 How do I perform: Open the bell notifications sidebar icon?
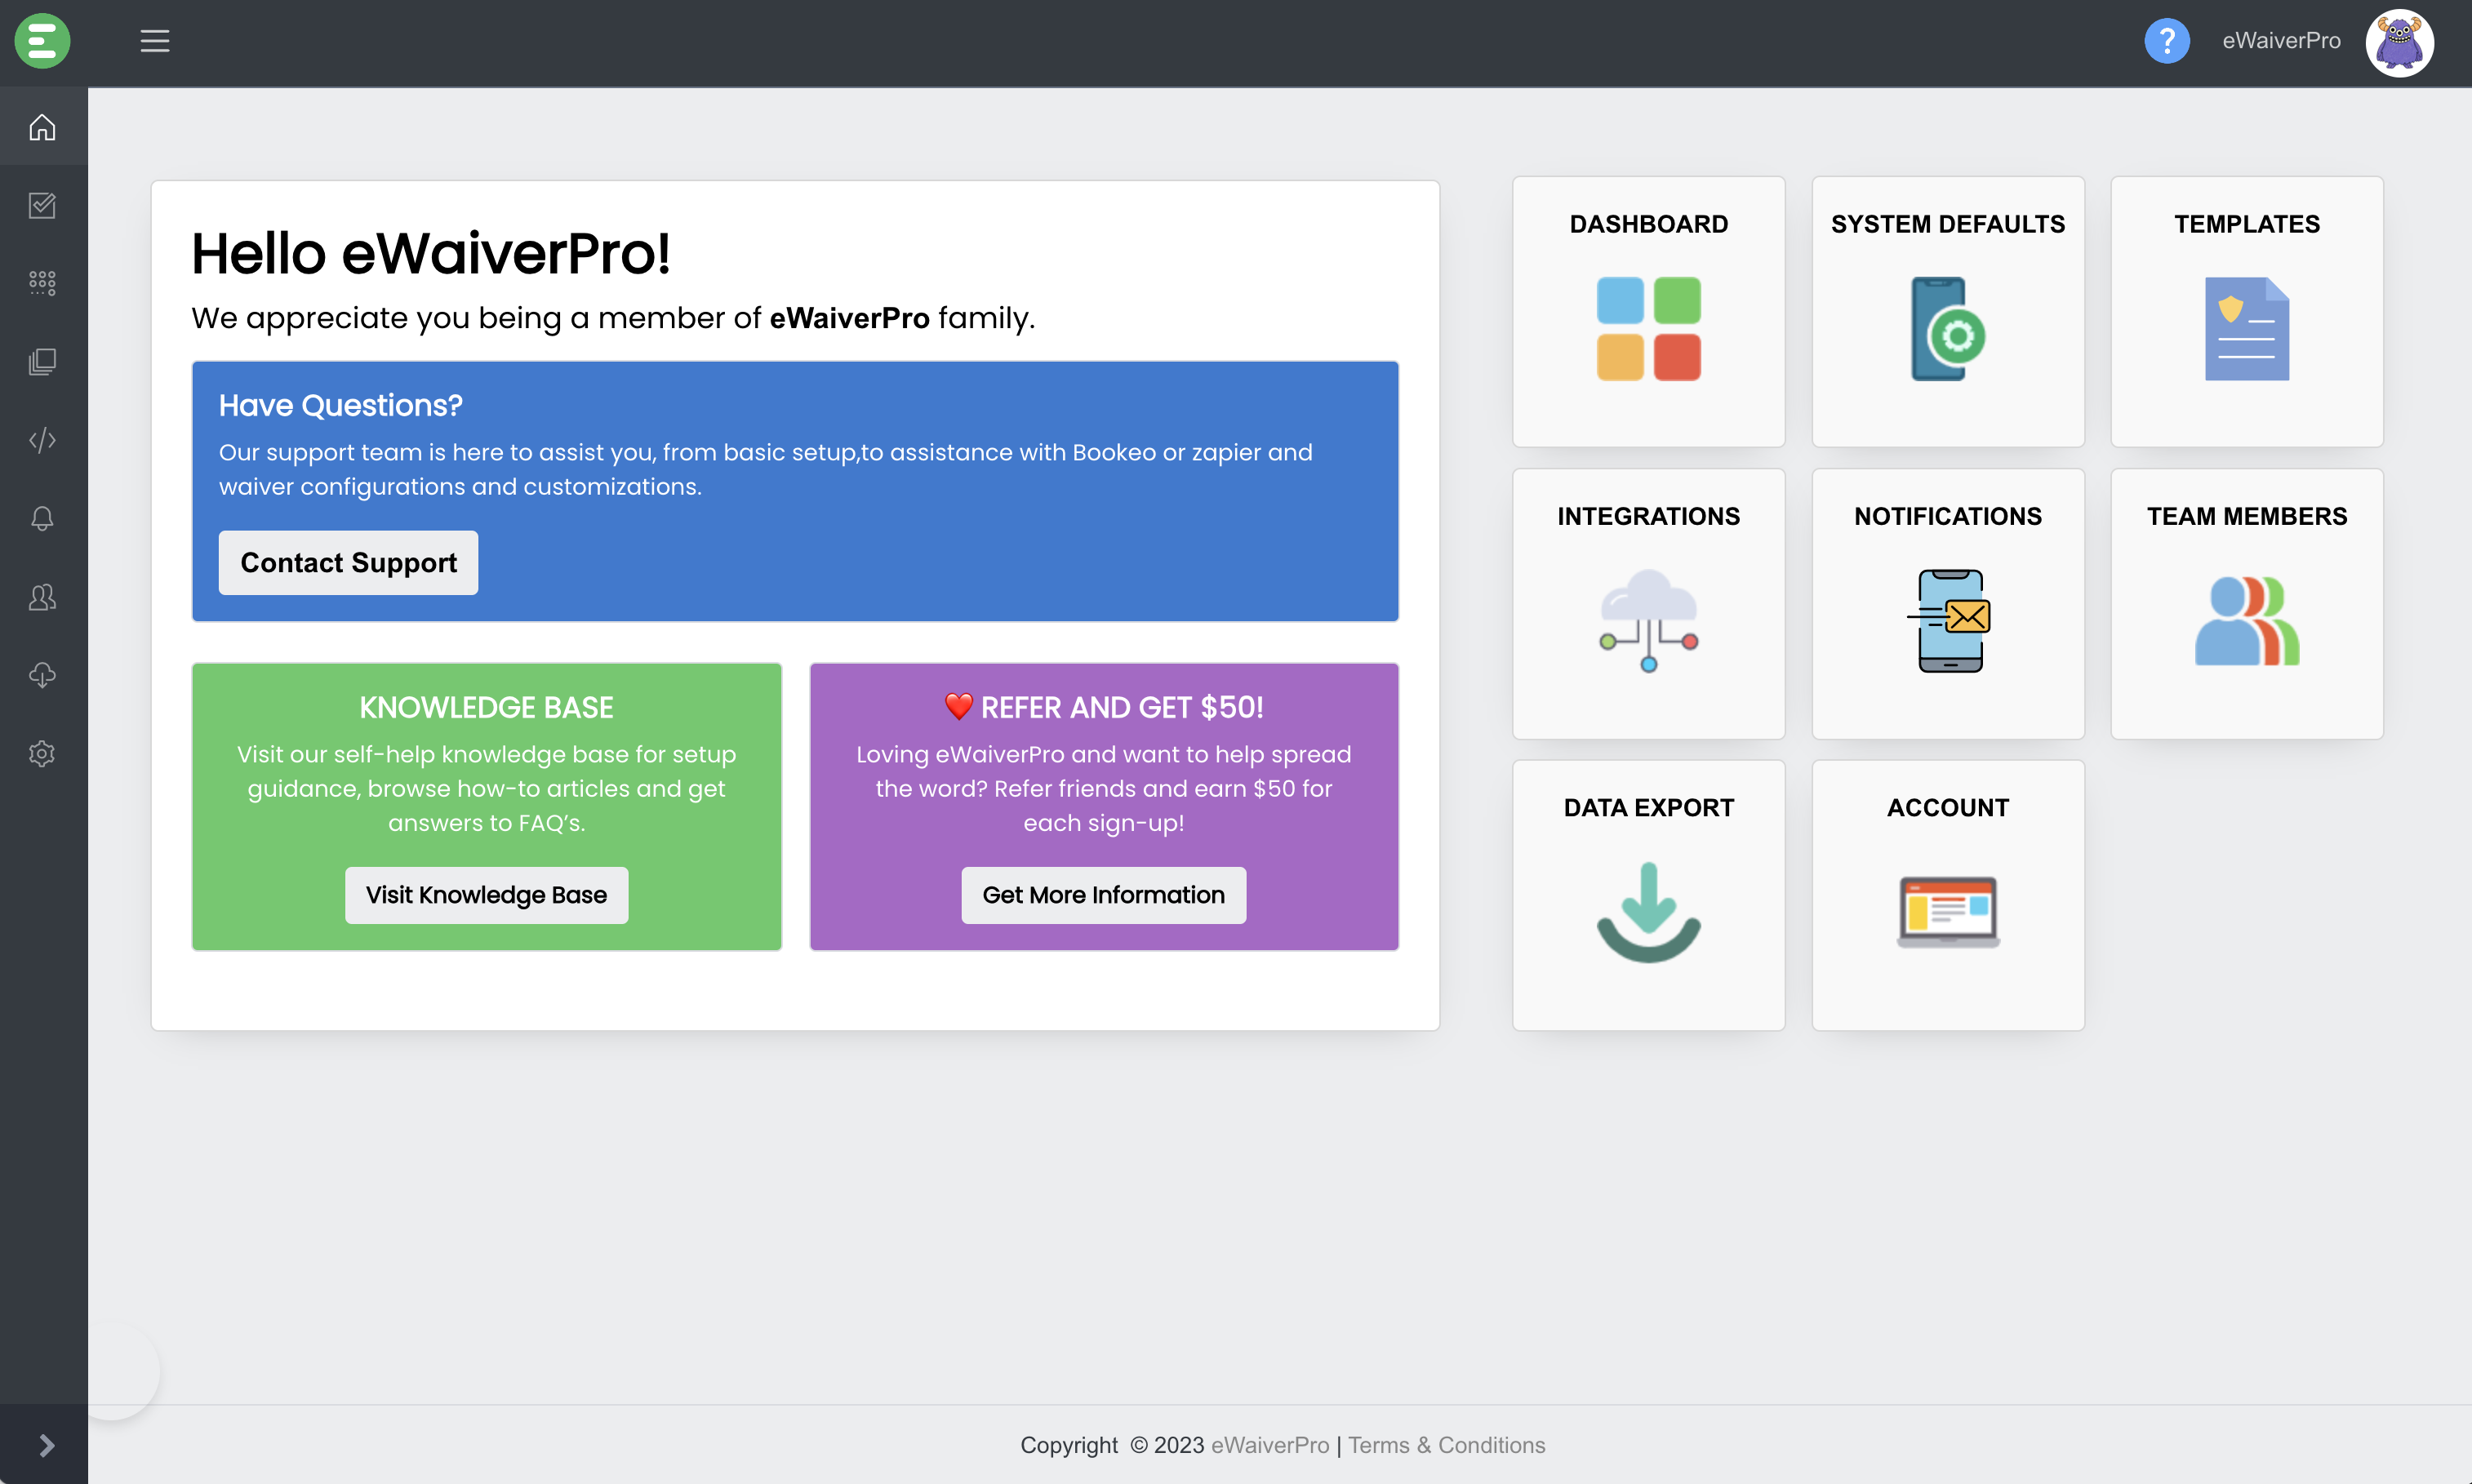pos(42,518)
